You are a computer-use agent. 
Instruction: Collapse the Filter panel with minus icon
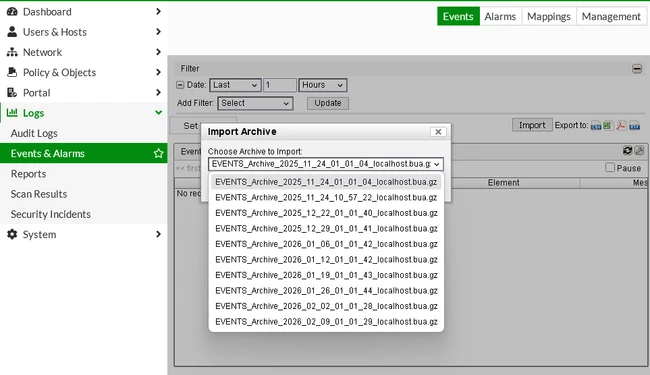(637, 69)
